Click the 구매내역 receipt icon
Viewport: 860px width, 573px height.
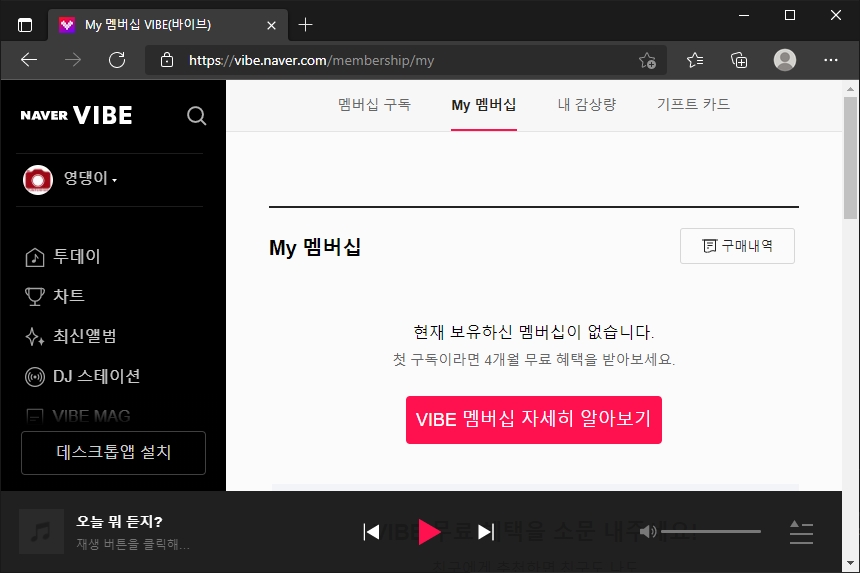[x=709, y=246]
